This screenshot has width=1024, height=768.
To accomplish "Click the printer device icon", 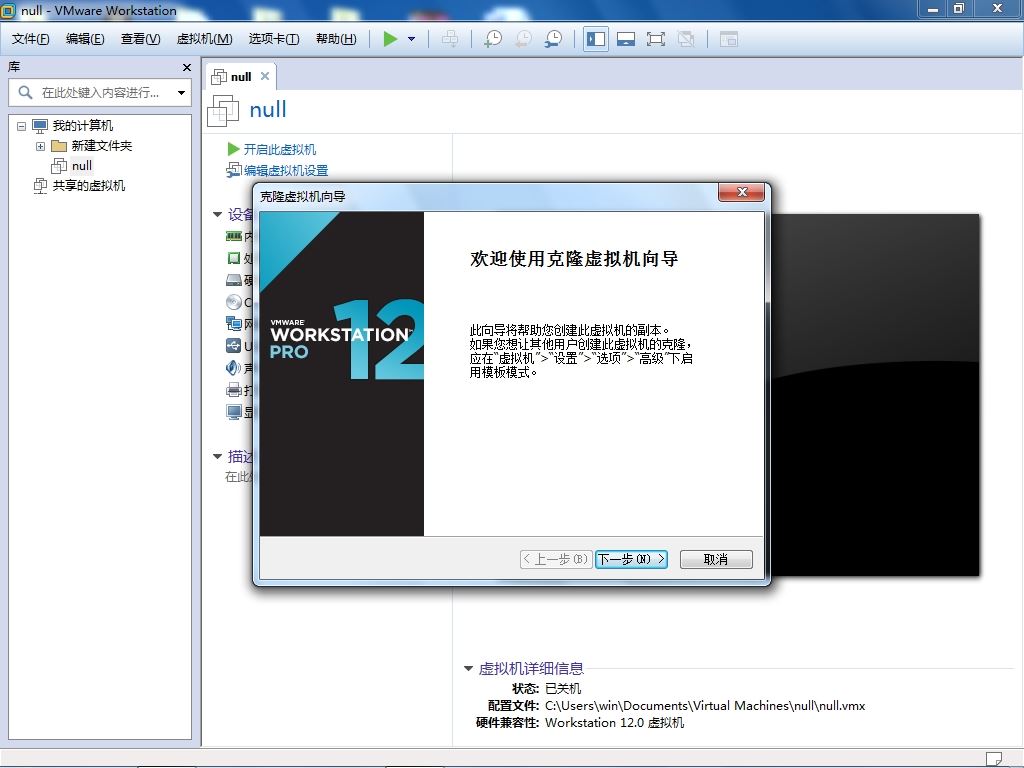I will point(234,391).
